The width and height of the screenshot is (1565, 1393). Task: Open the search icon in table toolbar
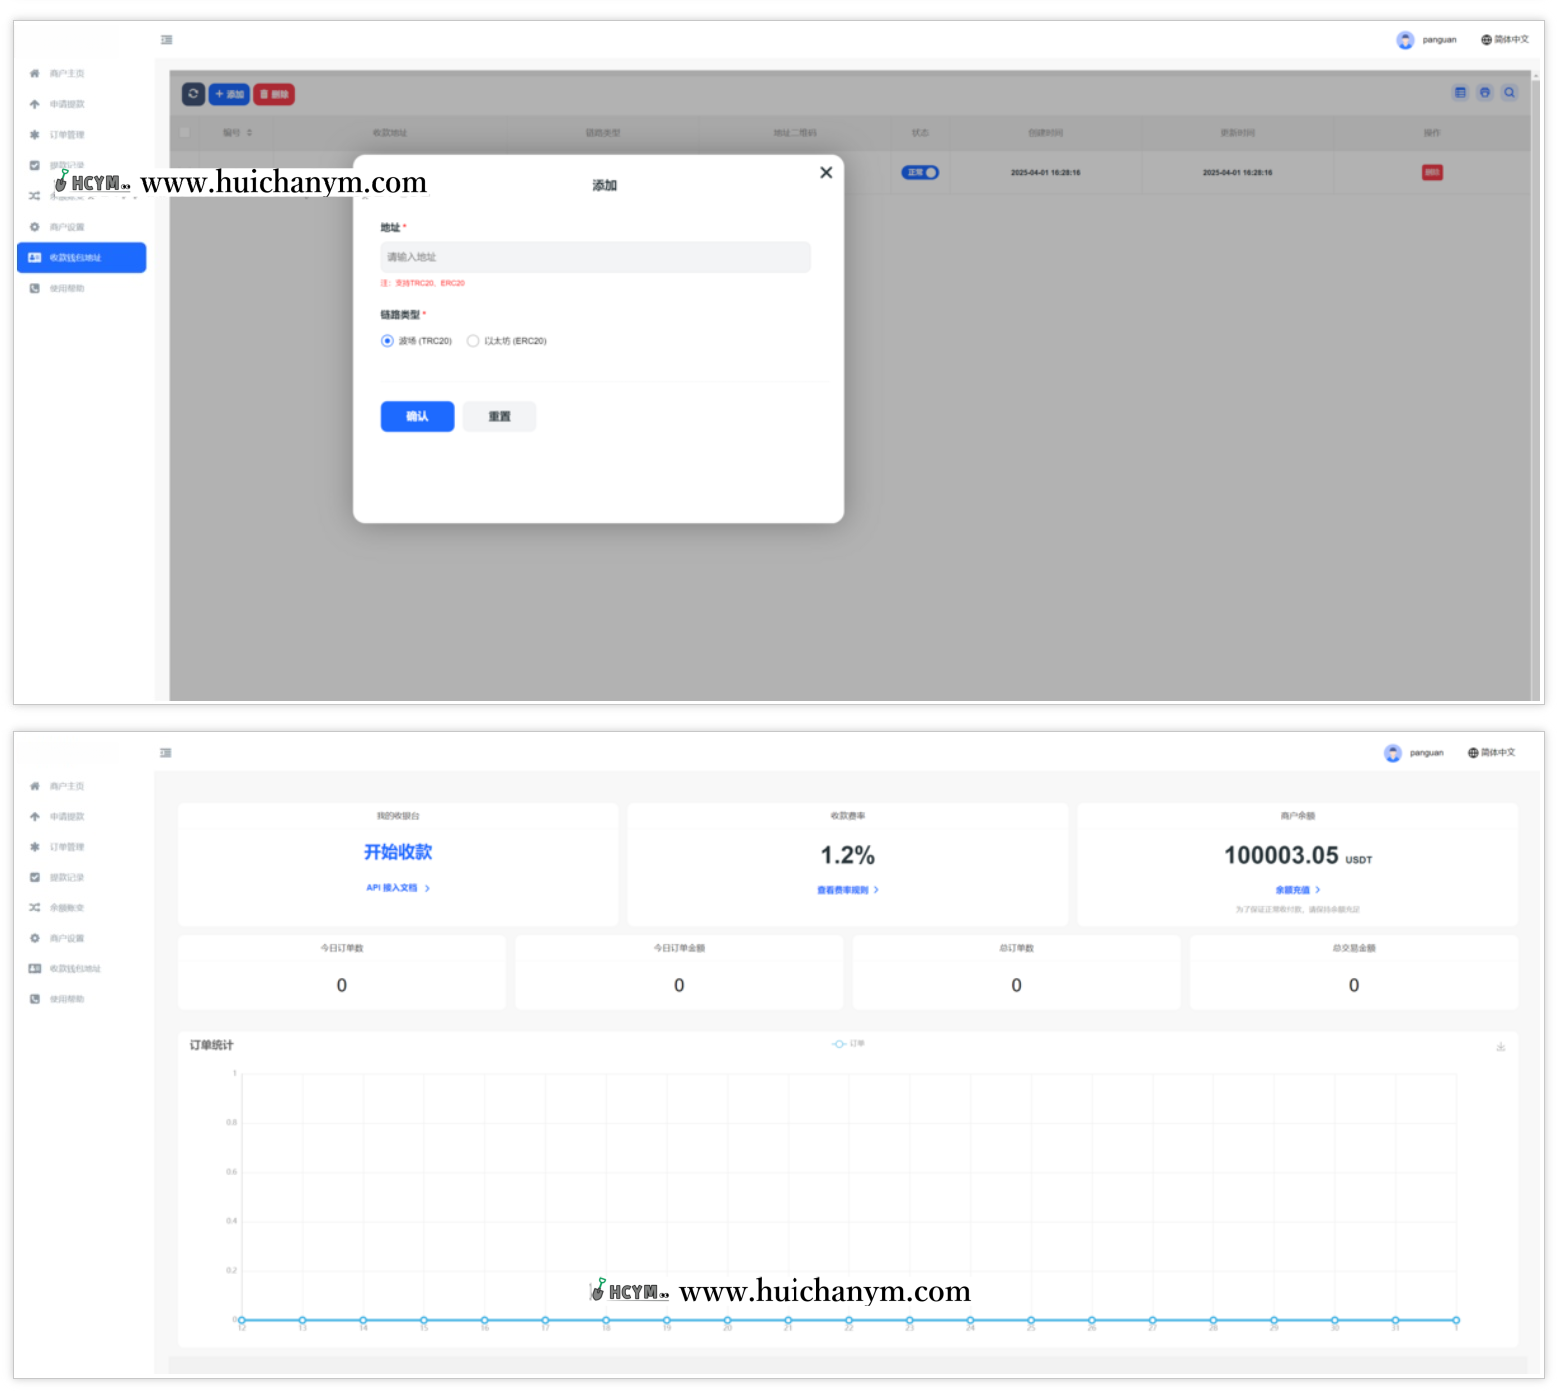tap(1510, 93)
